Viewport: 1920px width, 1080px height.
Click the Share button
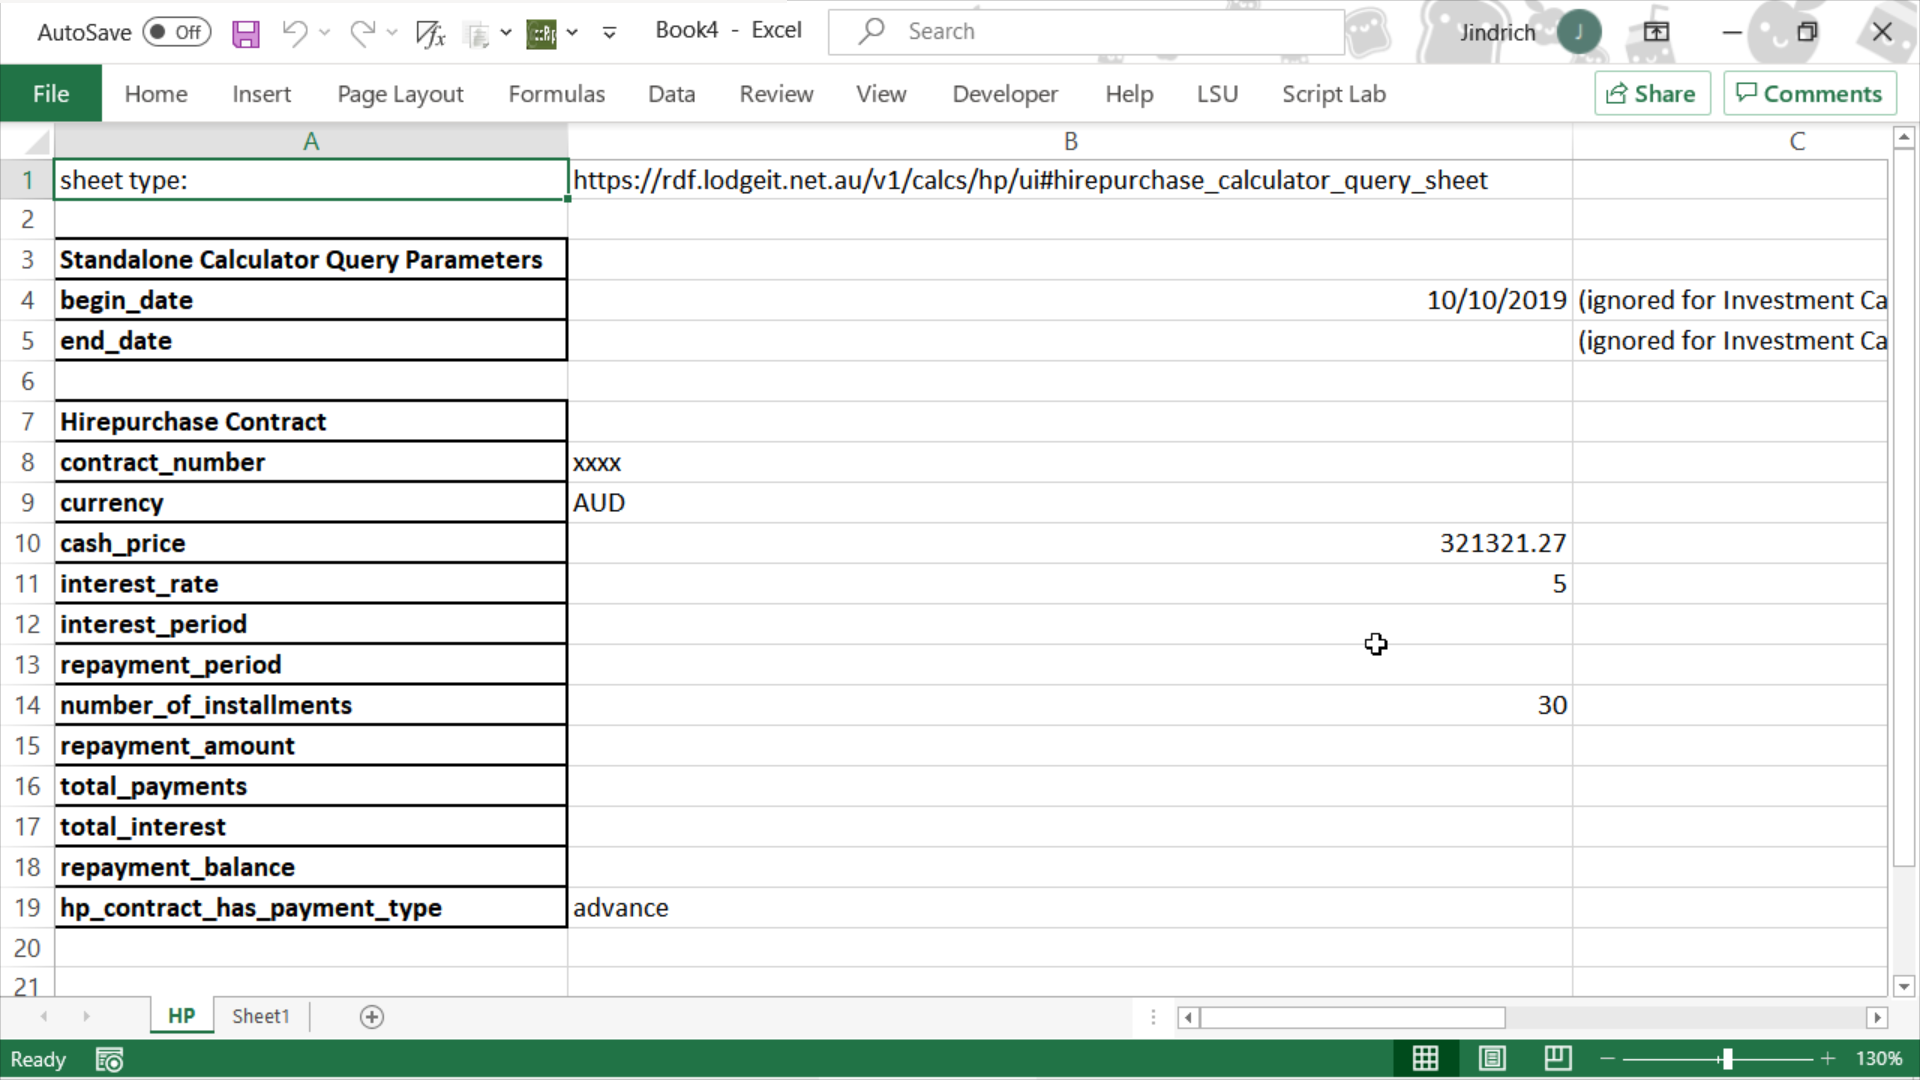[x=1651, y=94]
